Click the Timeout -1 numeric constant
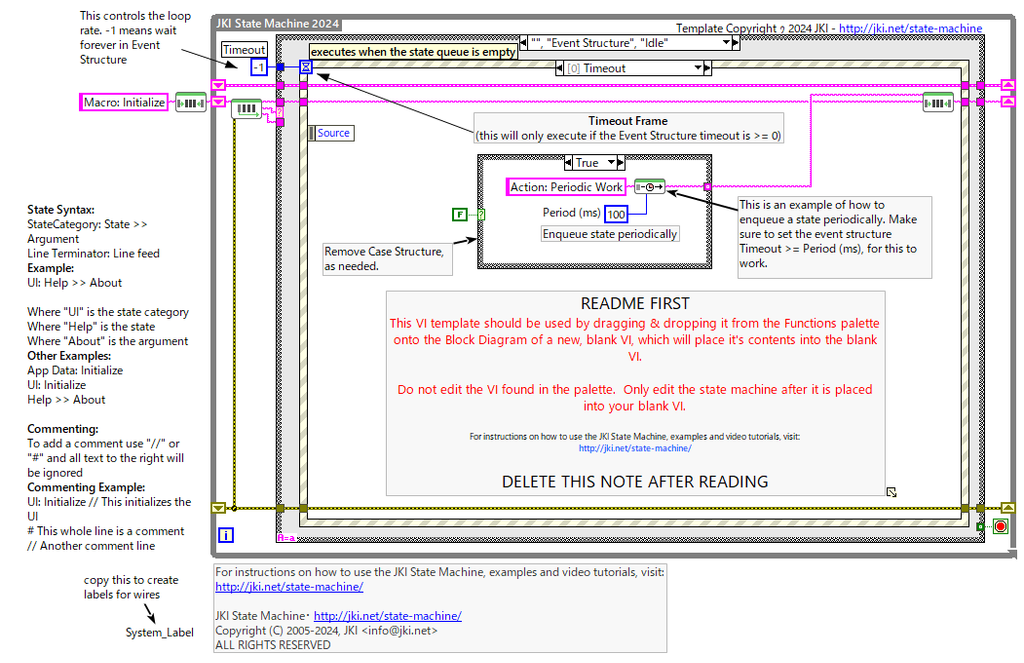Screen dimensions: 1024x663 pos(259,67)
